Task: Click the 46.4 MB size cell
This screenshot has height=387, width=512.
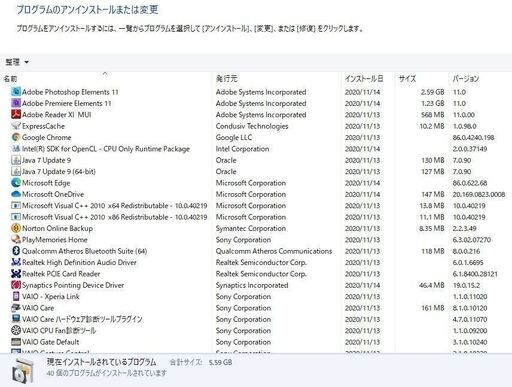Action: 432,285
